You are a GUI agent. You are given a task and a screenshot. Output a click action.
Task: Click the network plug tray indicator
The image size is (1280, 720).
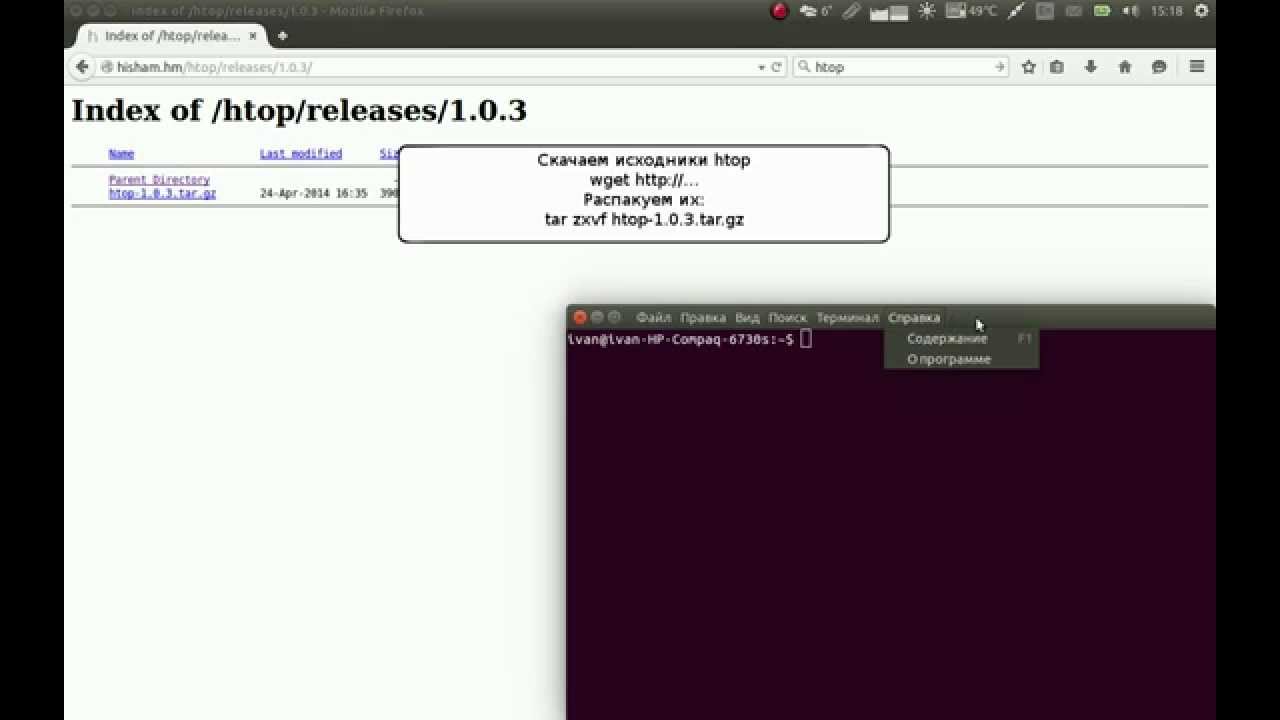tap(1016, 11)
